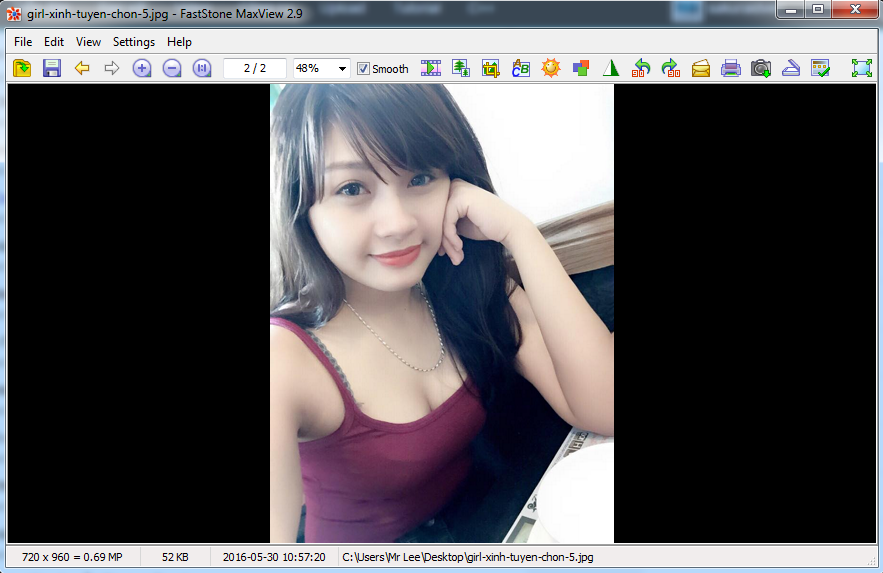
Task: Rotate the image right
Action: pyautogui.click(x=671, y=68)
